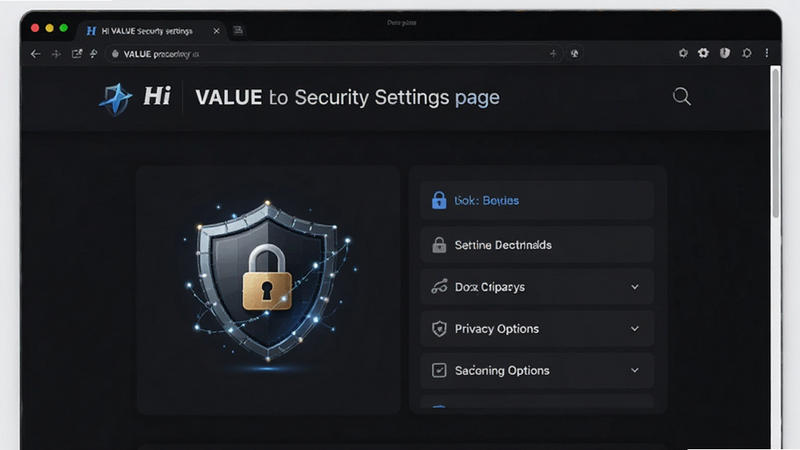
Task: Click the plus icon at address bar end
Action: coord(553,53)
